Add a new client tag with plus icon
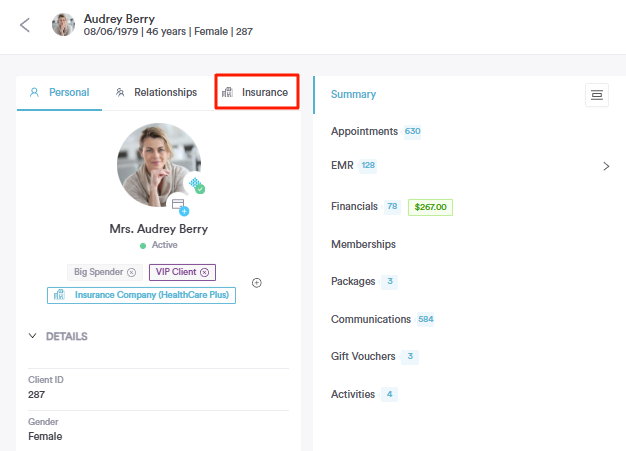The image size is (626, 451). coord(257,283)
